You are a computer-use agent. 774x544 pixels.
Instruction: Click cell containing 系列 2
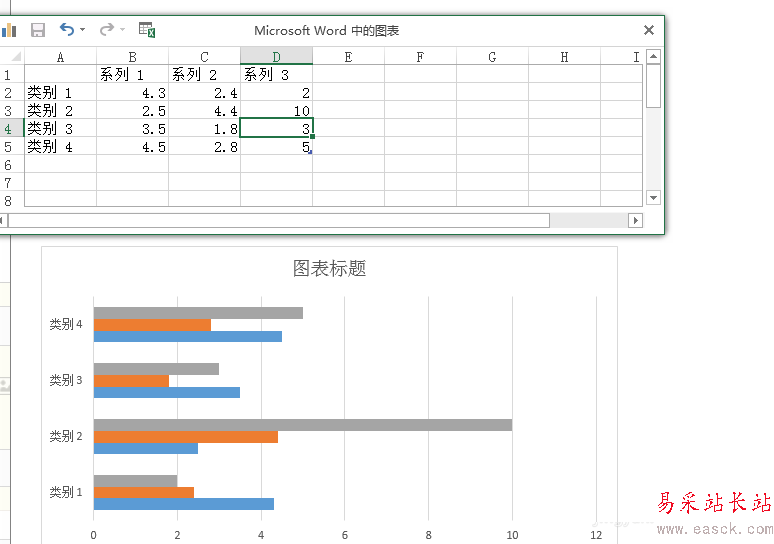(204, 75)
